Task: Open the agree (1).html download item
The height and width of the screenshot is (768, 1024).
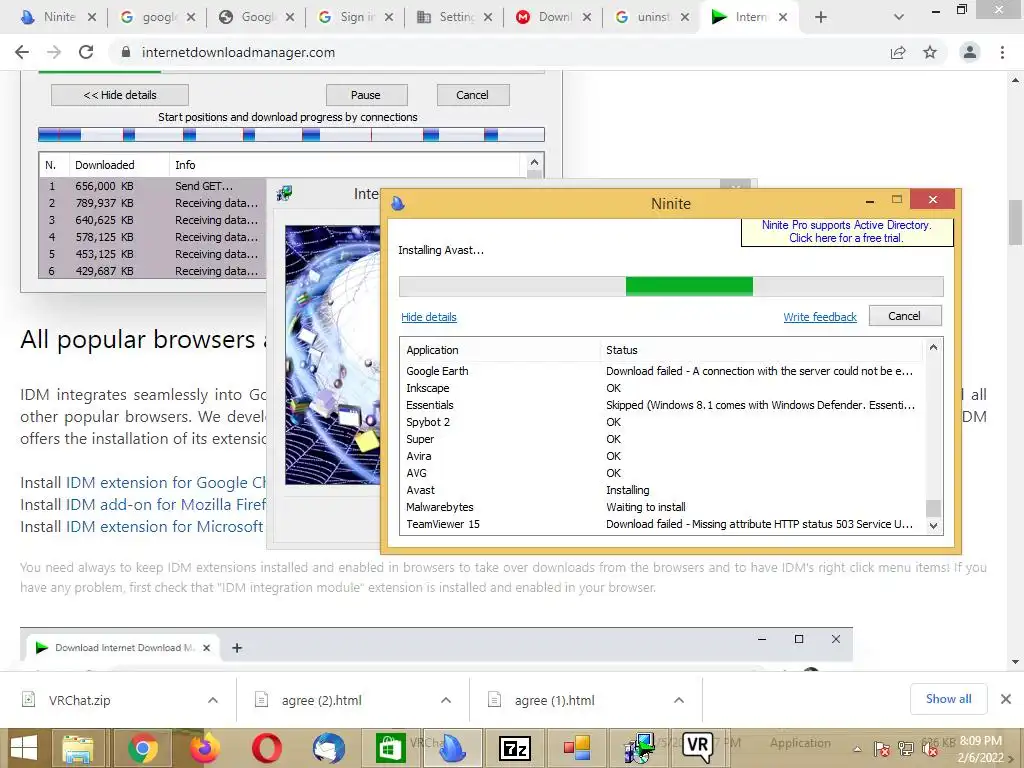Action: point(554,700)
